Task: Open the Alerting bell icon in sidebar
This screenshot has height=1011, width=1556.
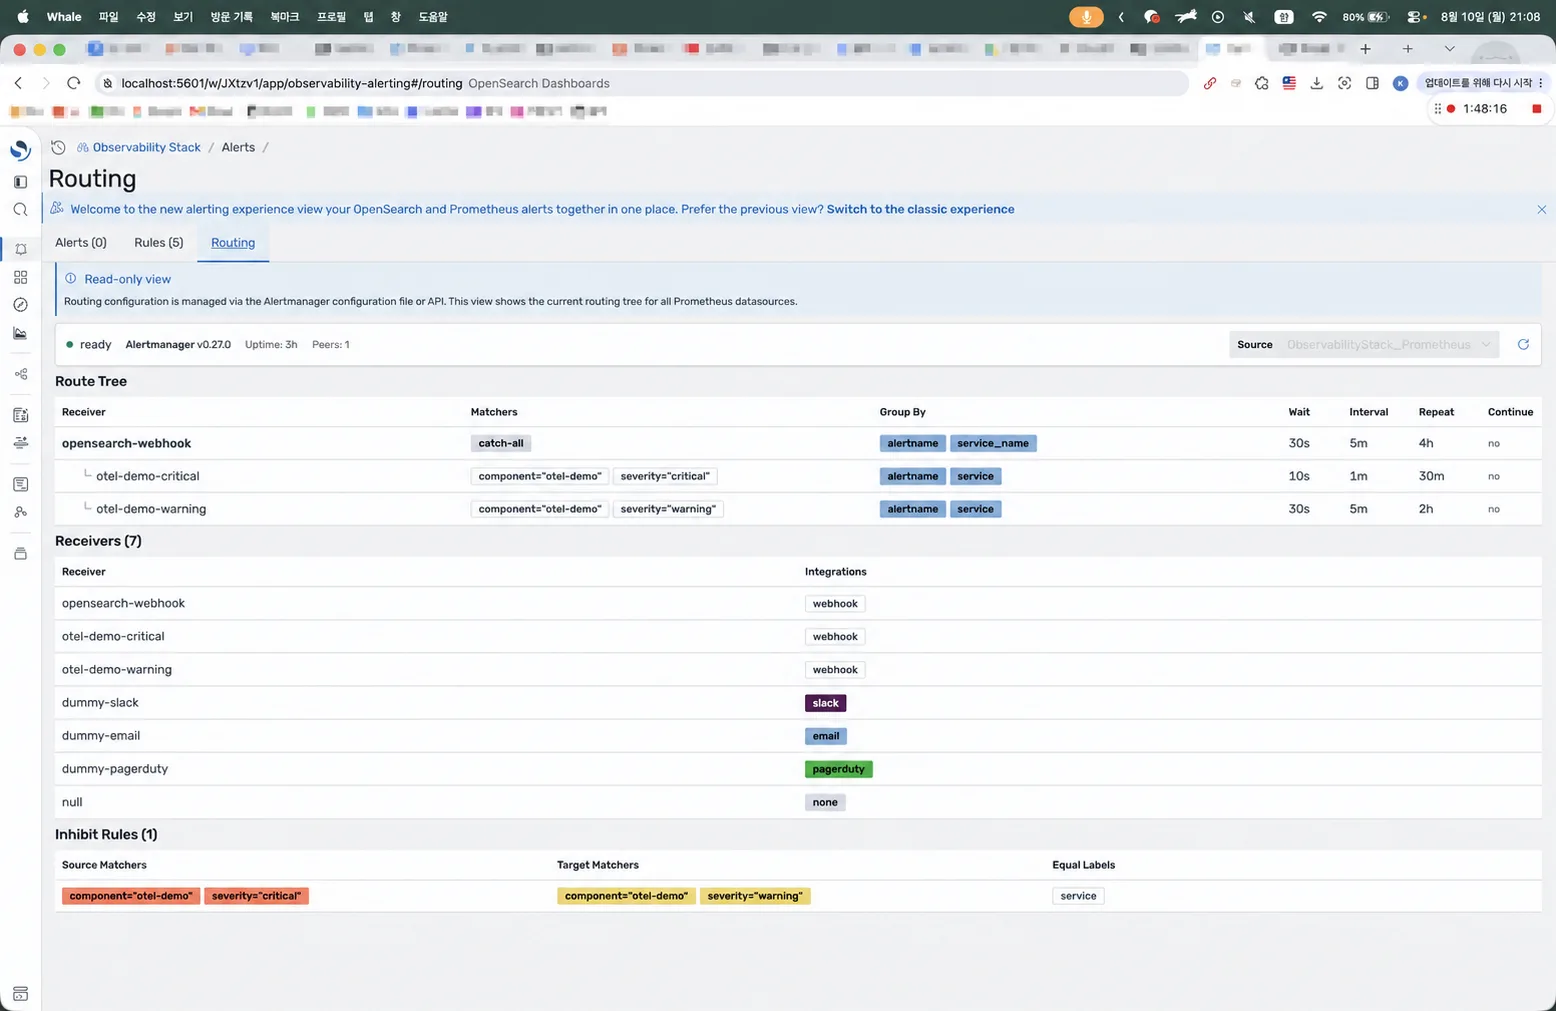Action: click(20, 249)
